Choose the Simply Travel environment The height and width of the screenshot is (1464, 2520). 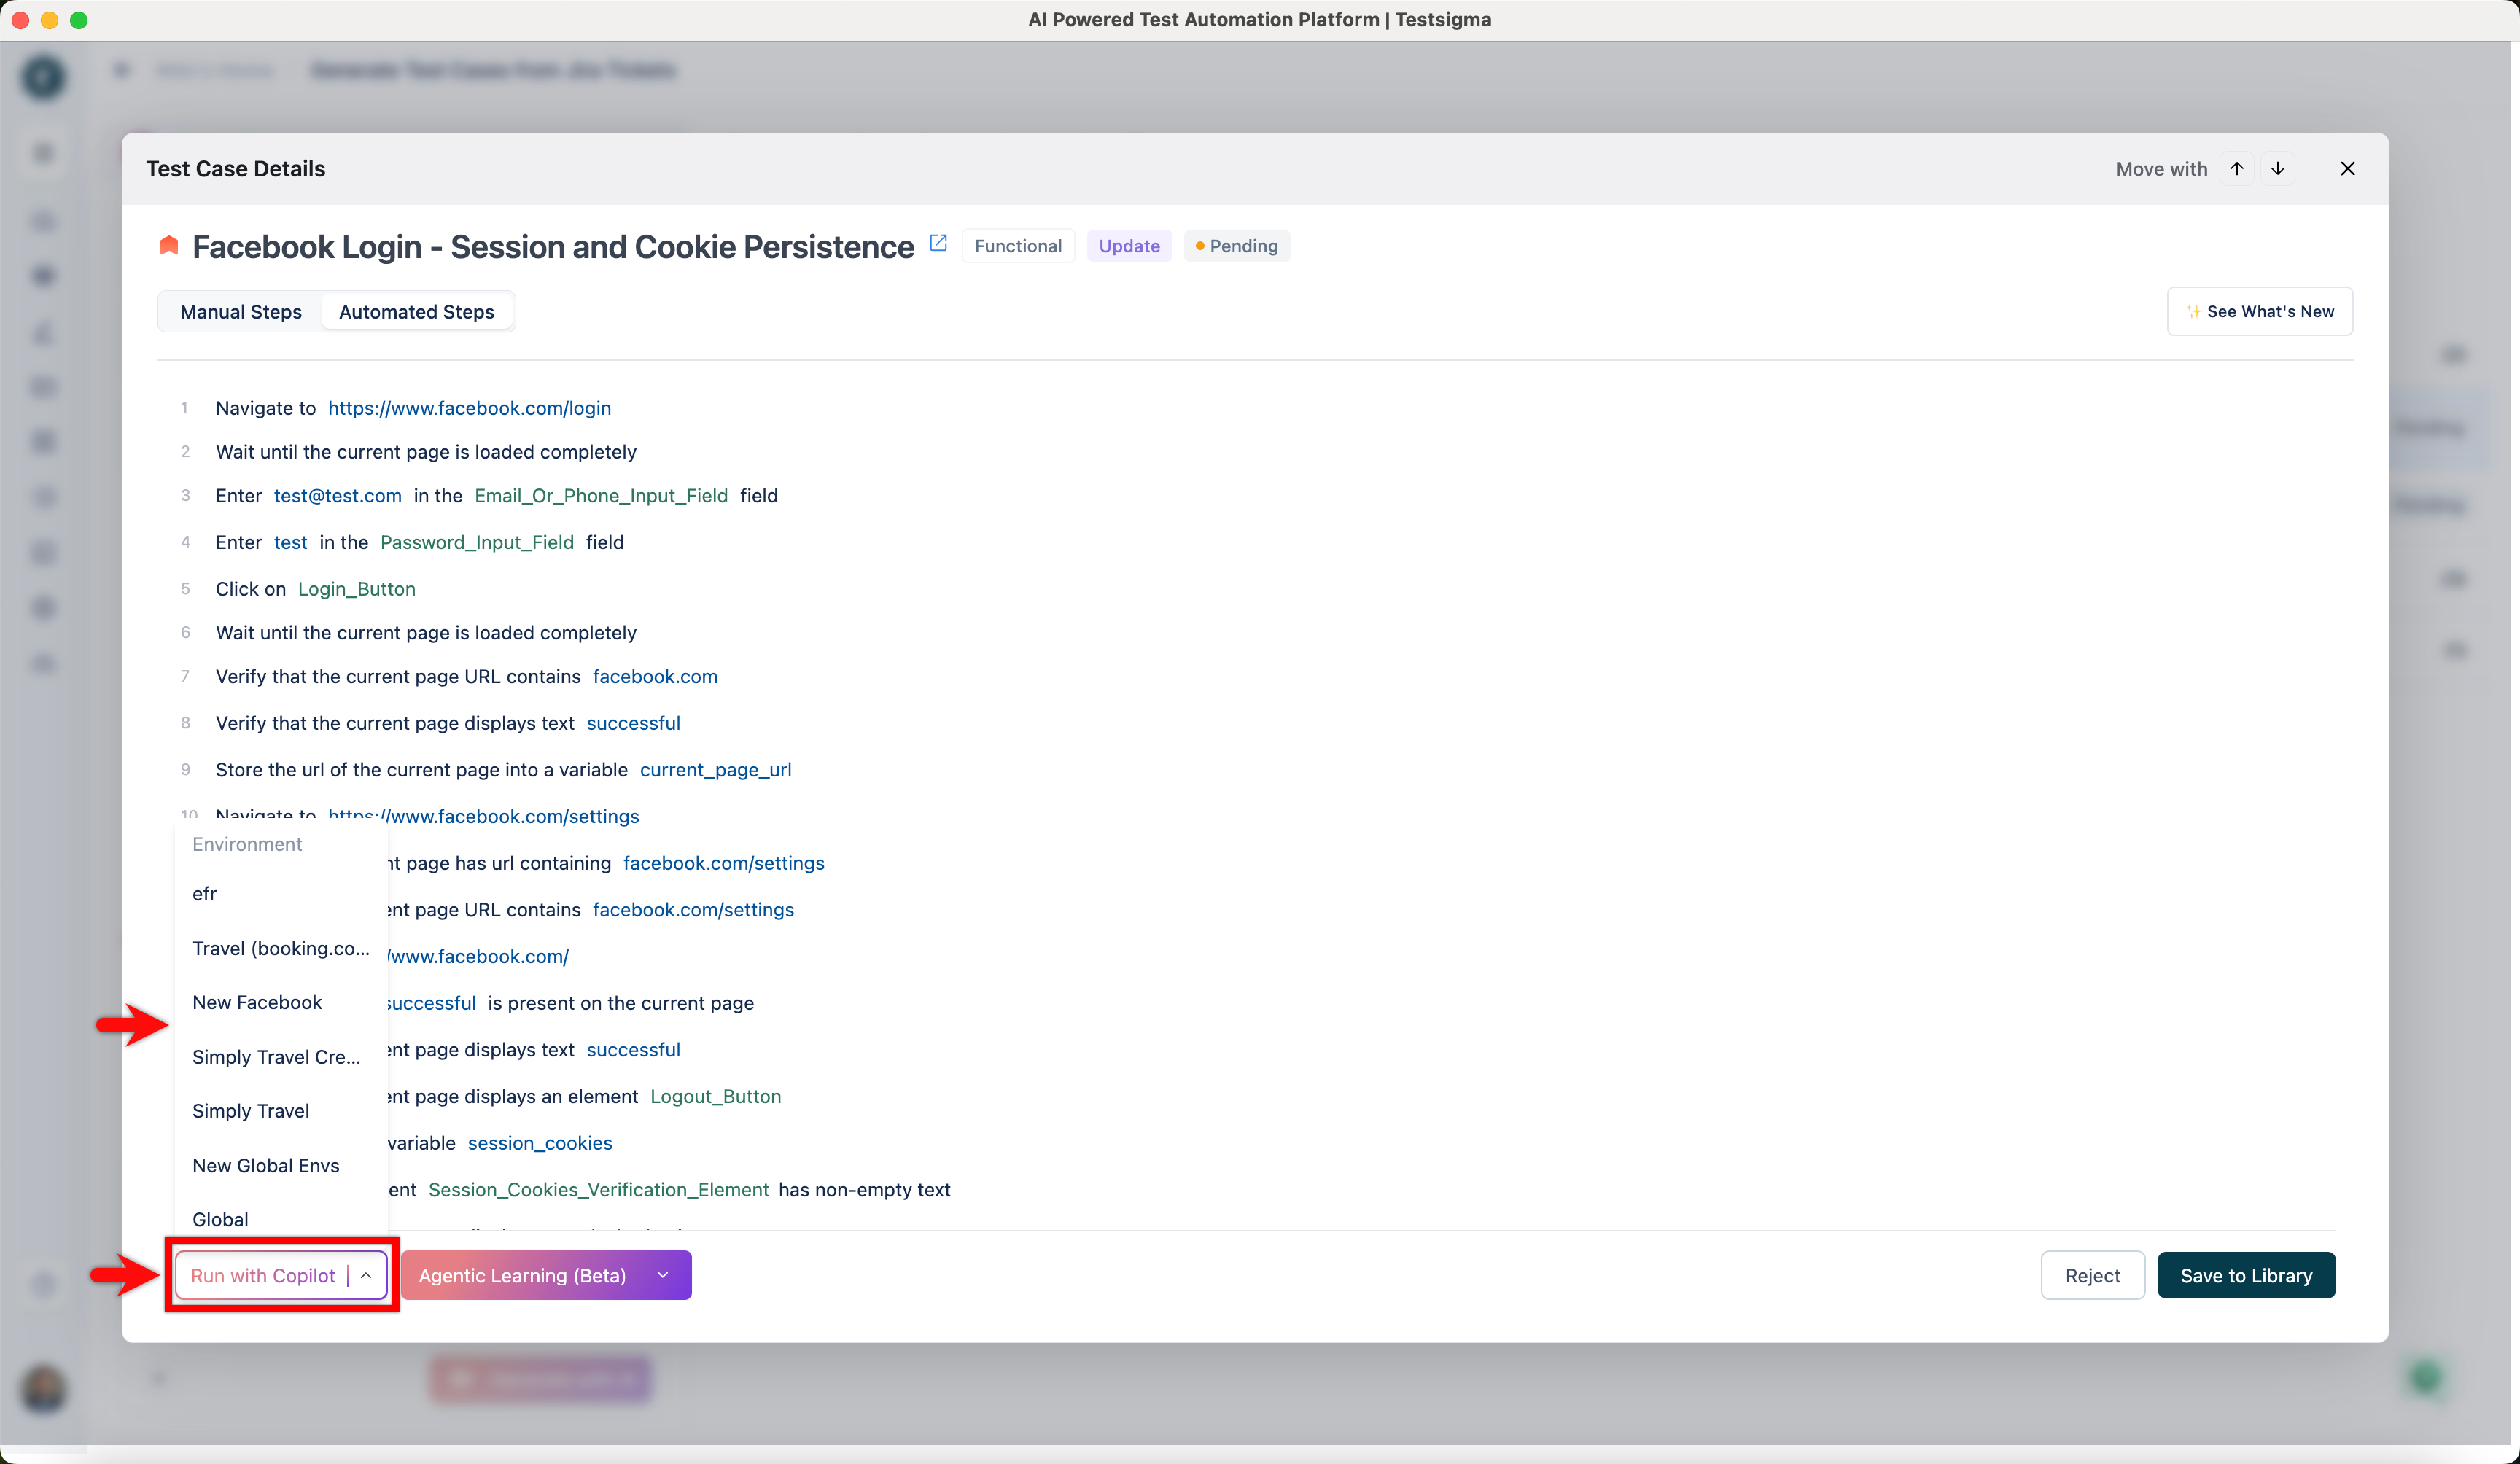click(250, 1111)
